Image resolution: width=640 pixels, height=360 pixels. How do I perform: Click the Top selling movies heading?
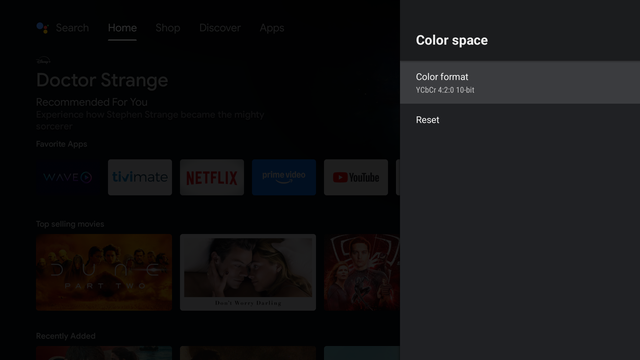(70, 224)
